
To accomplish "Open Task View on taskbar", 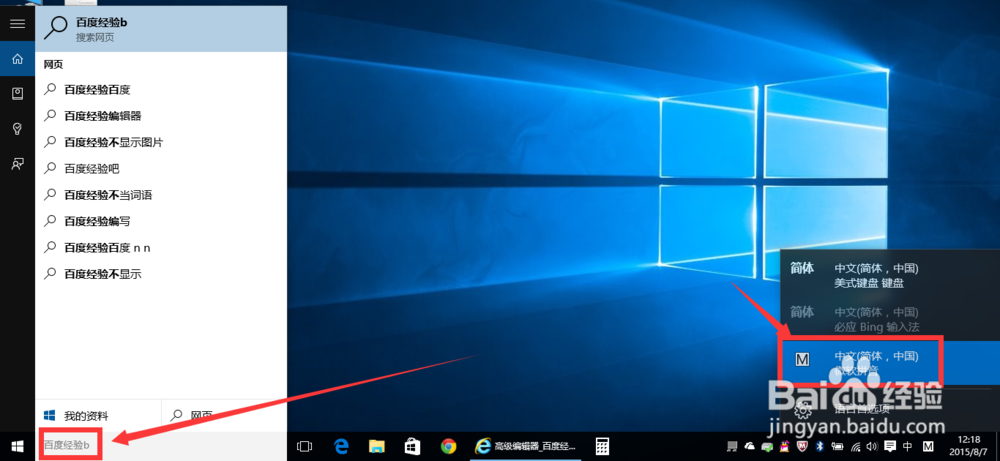I will tap(305, 446).
